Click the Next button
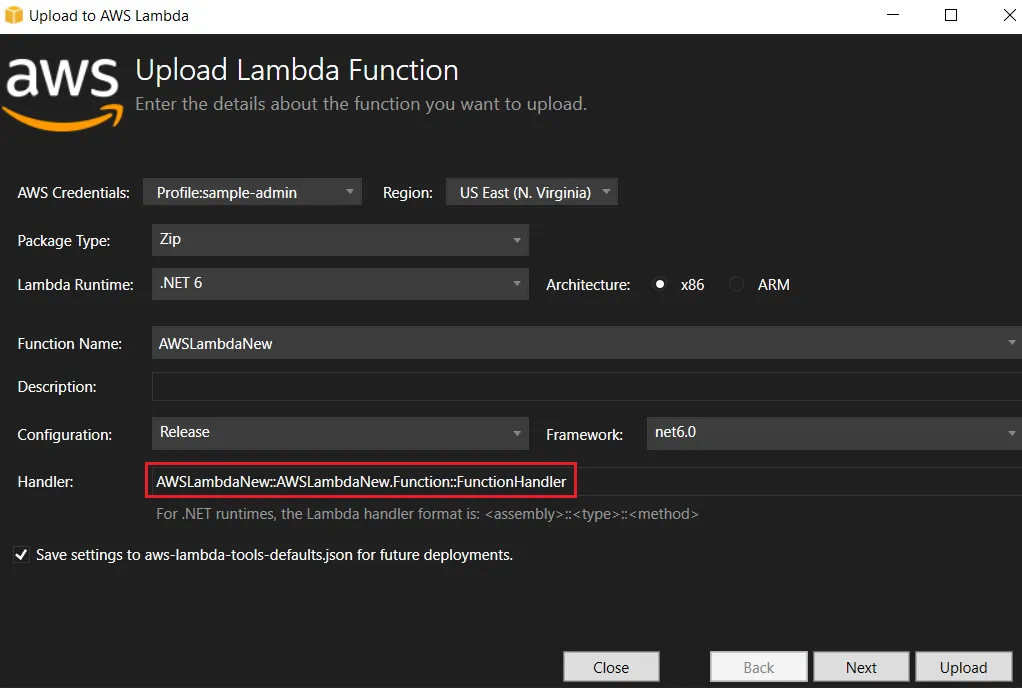 pyautogui.click(x=861, y=667)
